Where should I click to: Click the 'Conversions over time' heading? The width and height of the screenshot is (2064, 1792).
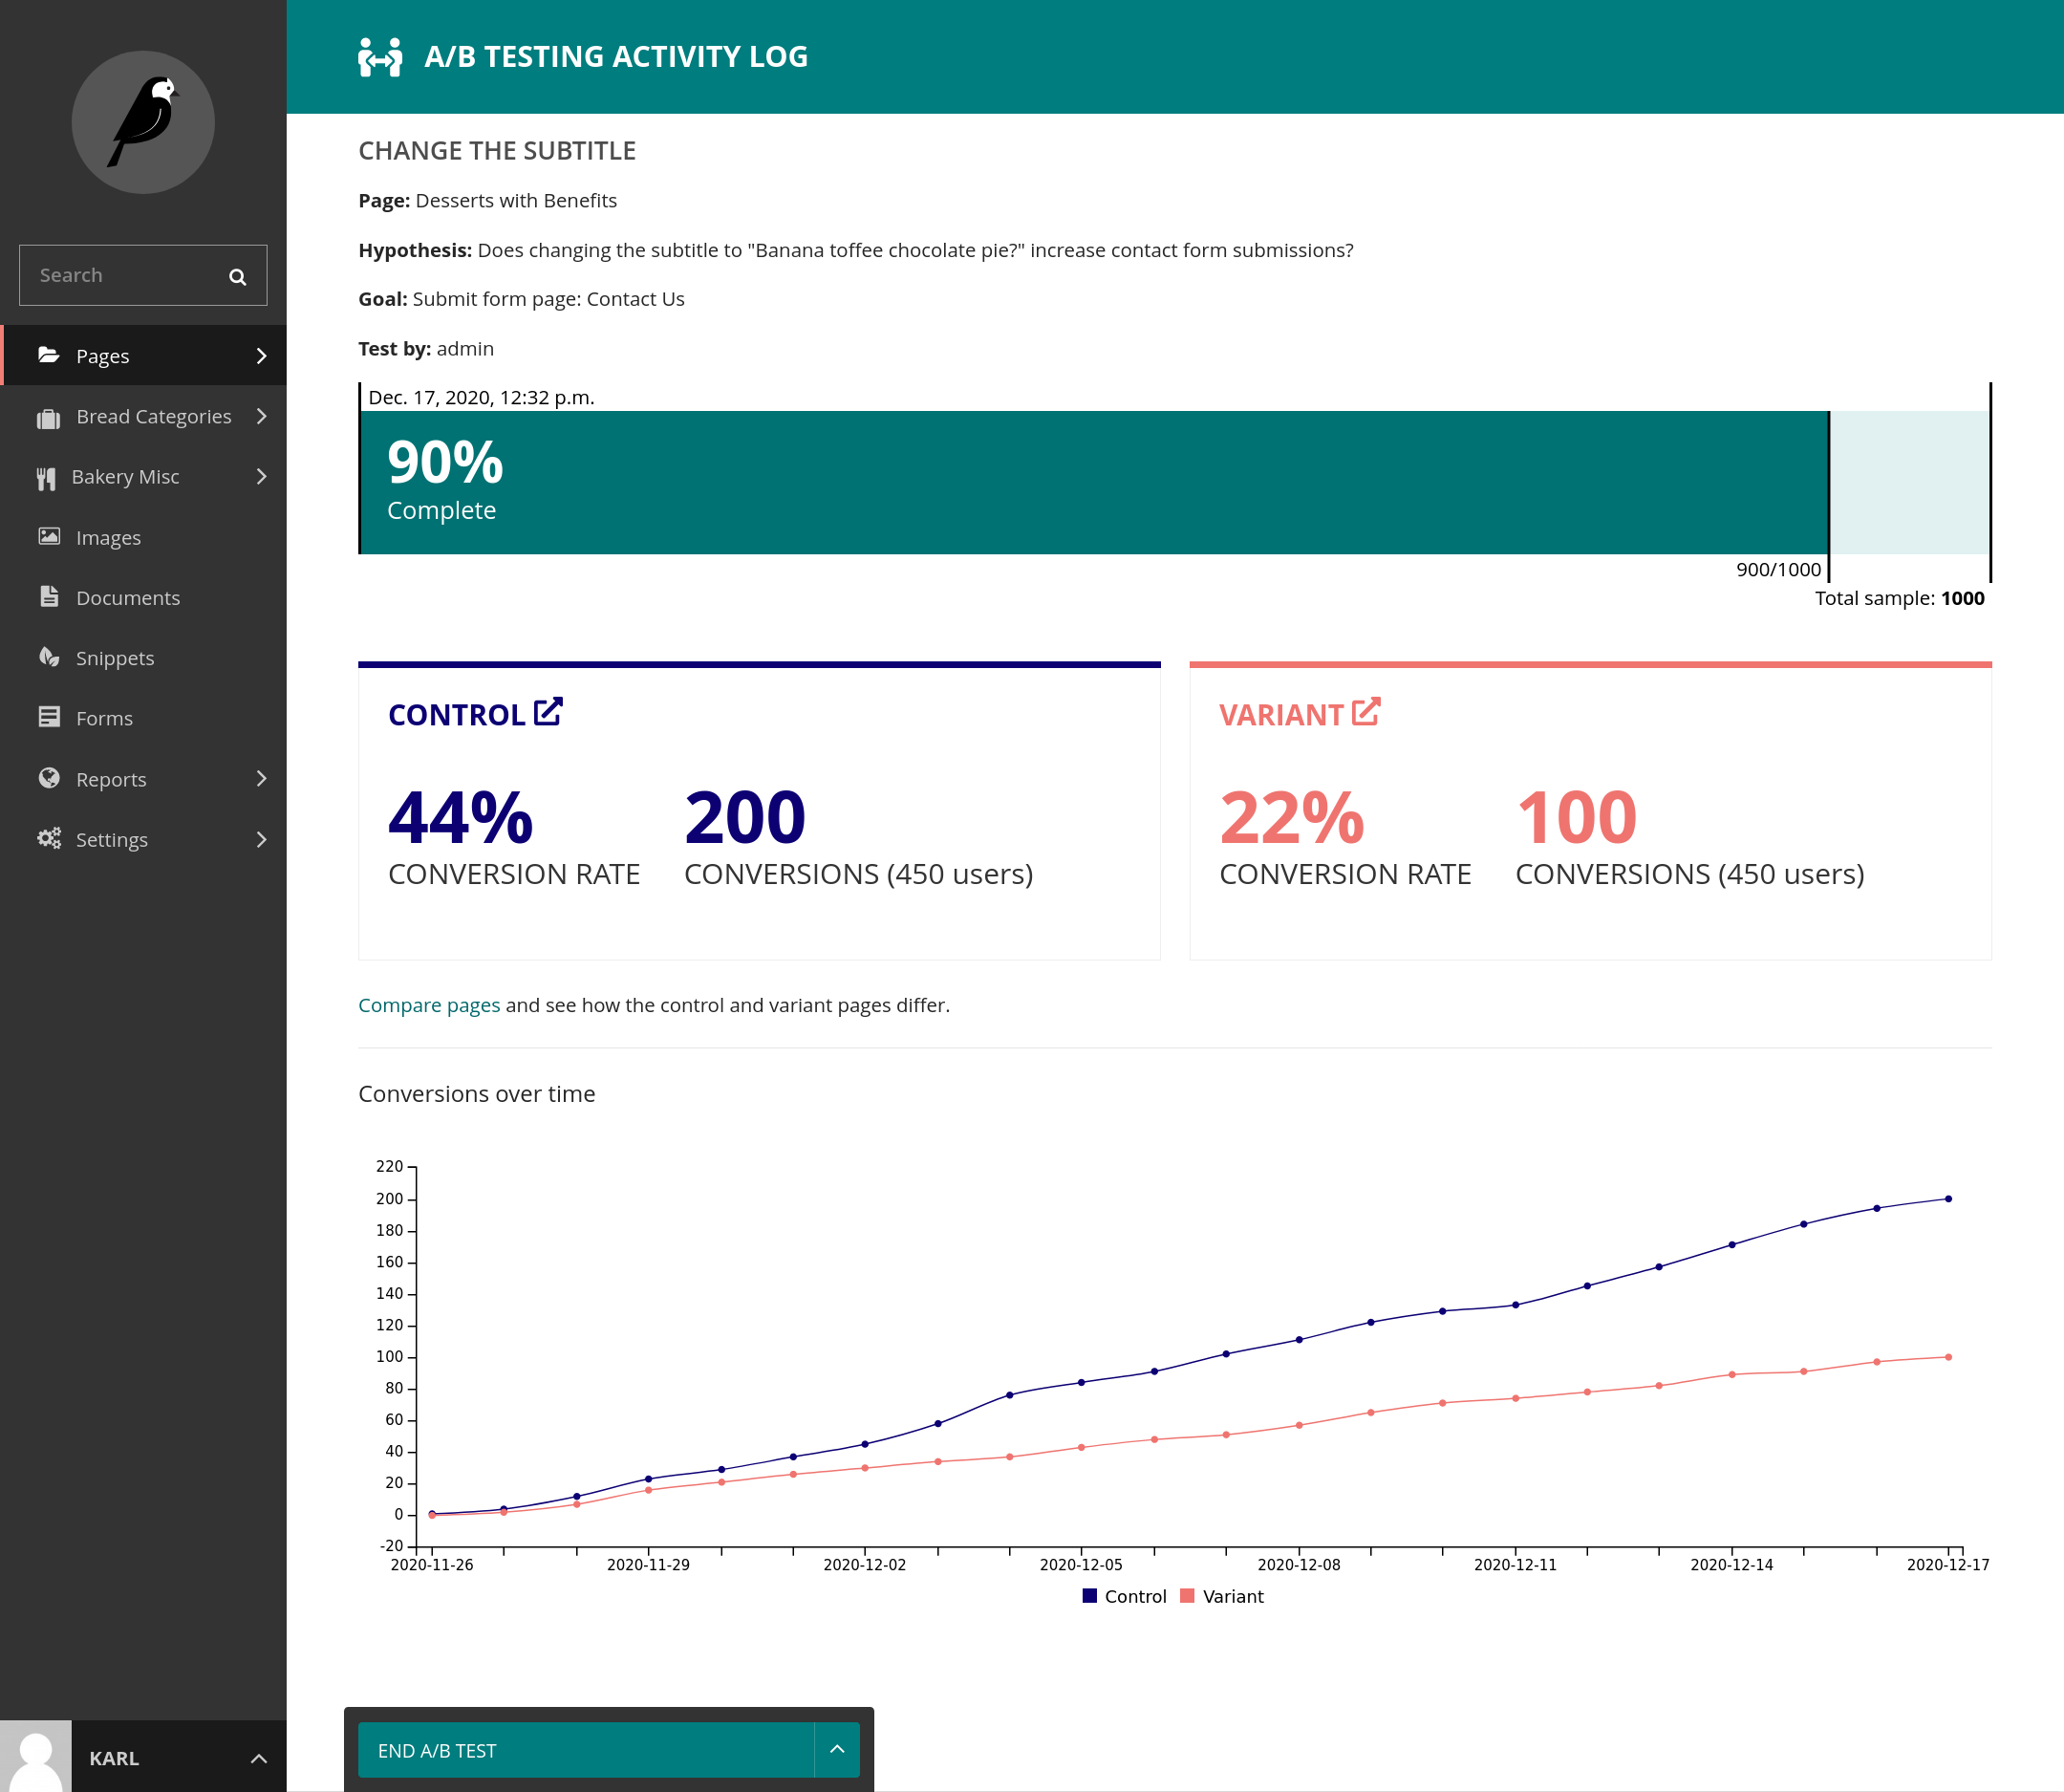477,1094
